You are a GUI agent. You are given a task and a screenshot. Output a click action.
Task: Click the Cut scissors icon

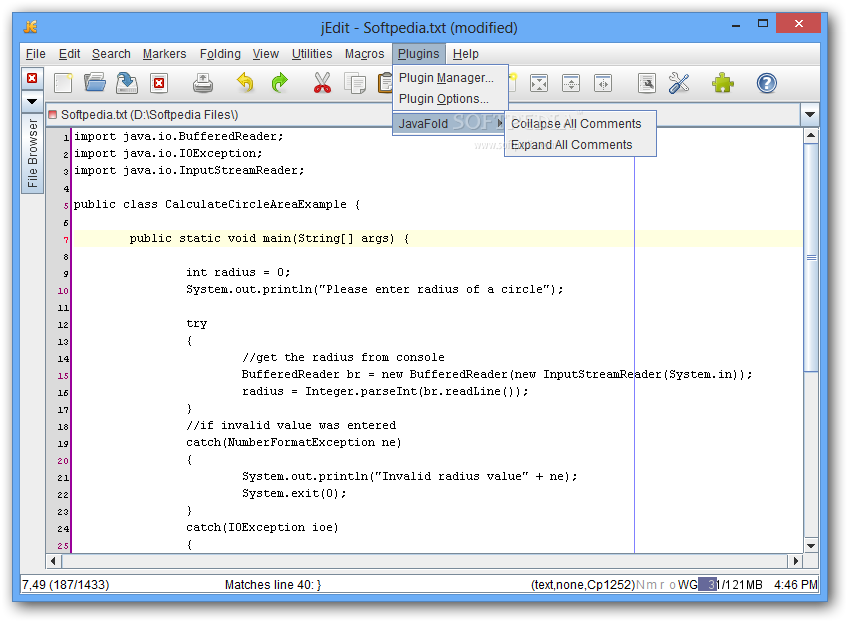[322, 83]
